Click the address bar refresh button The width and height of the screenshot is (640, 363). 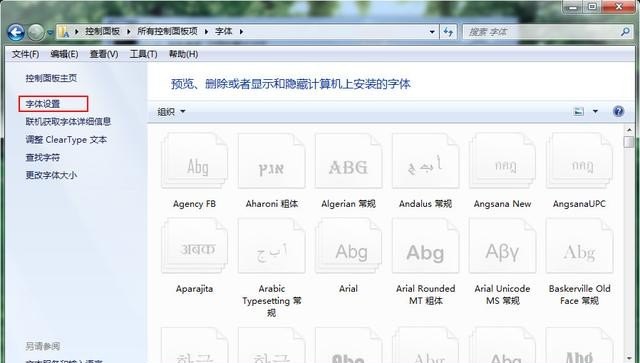coord(448,31)
